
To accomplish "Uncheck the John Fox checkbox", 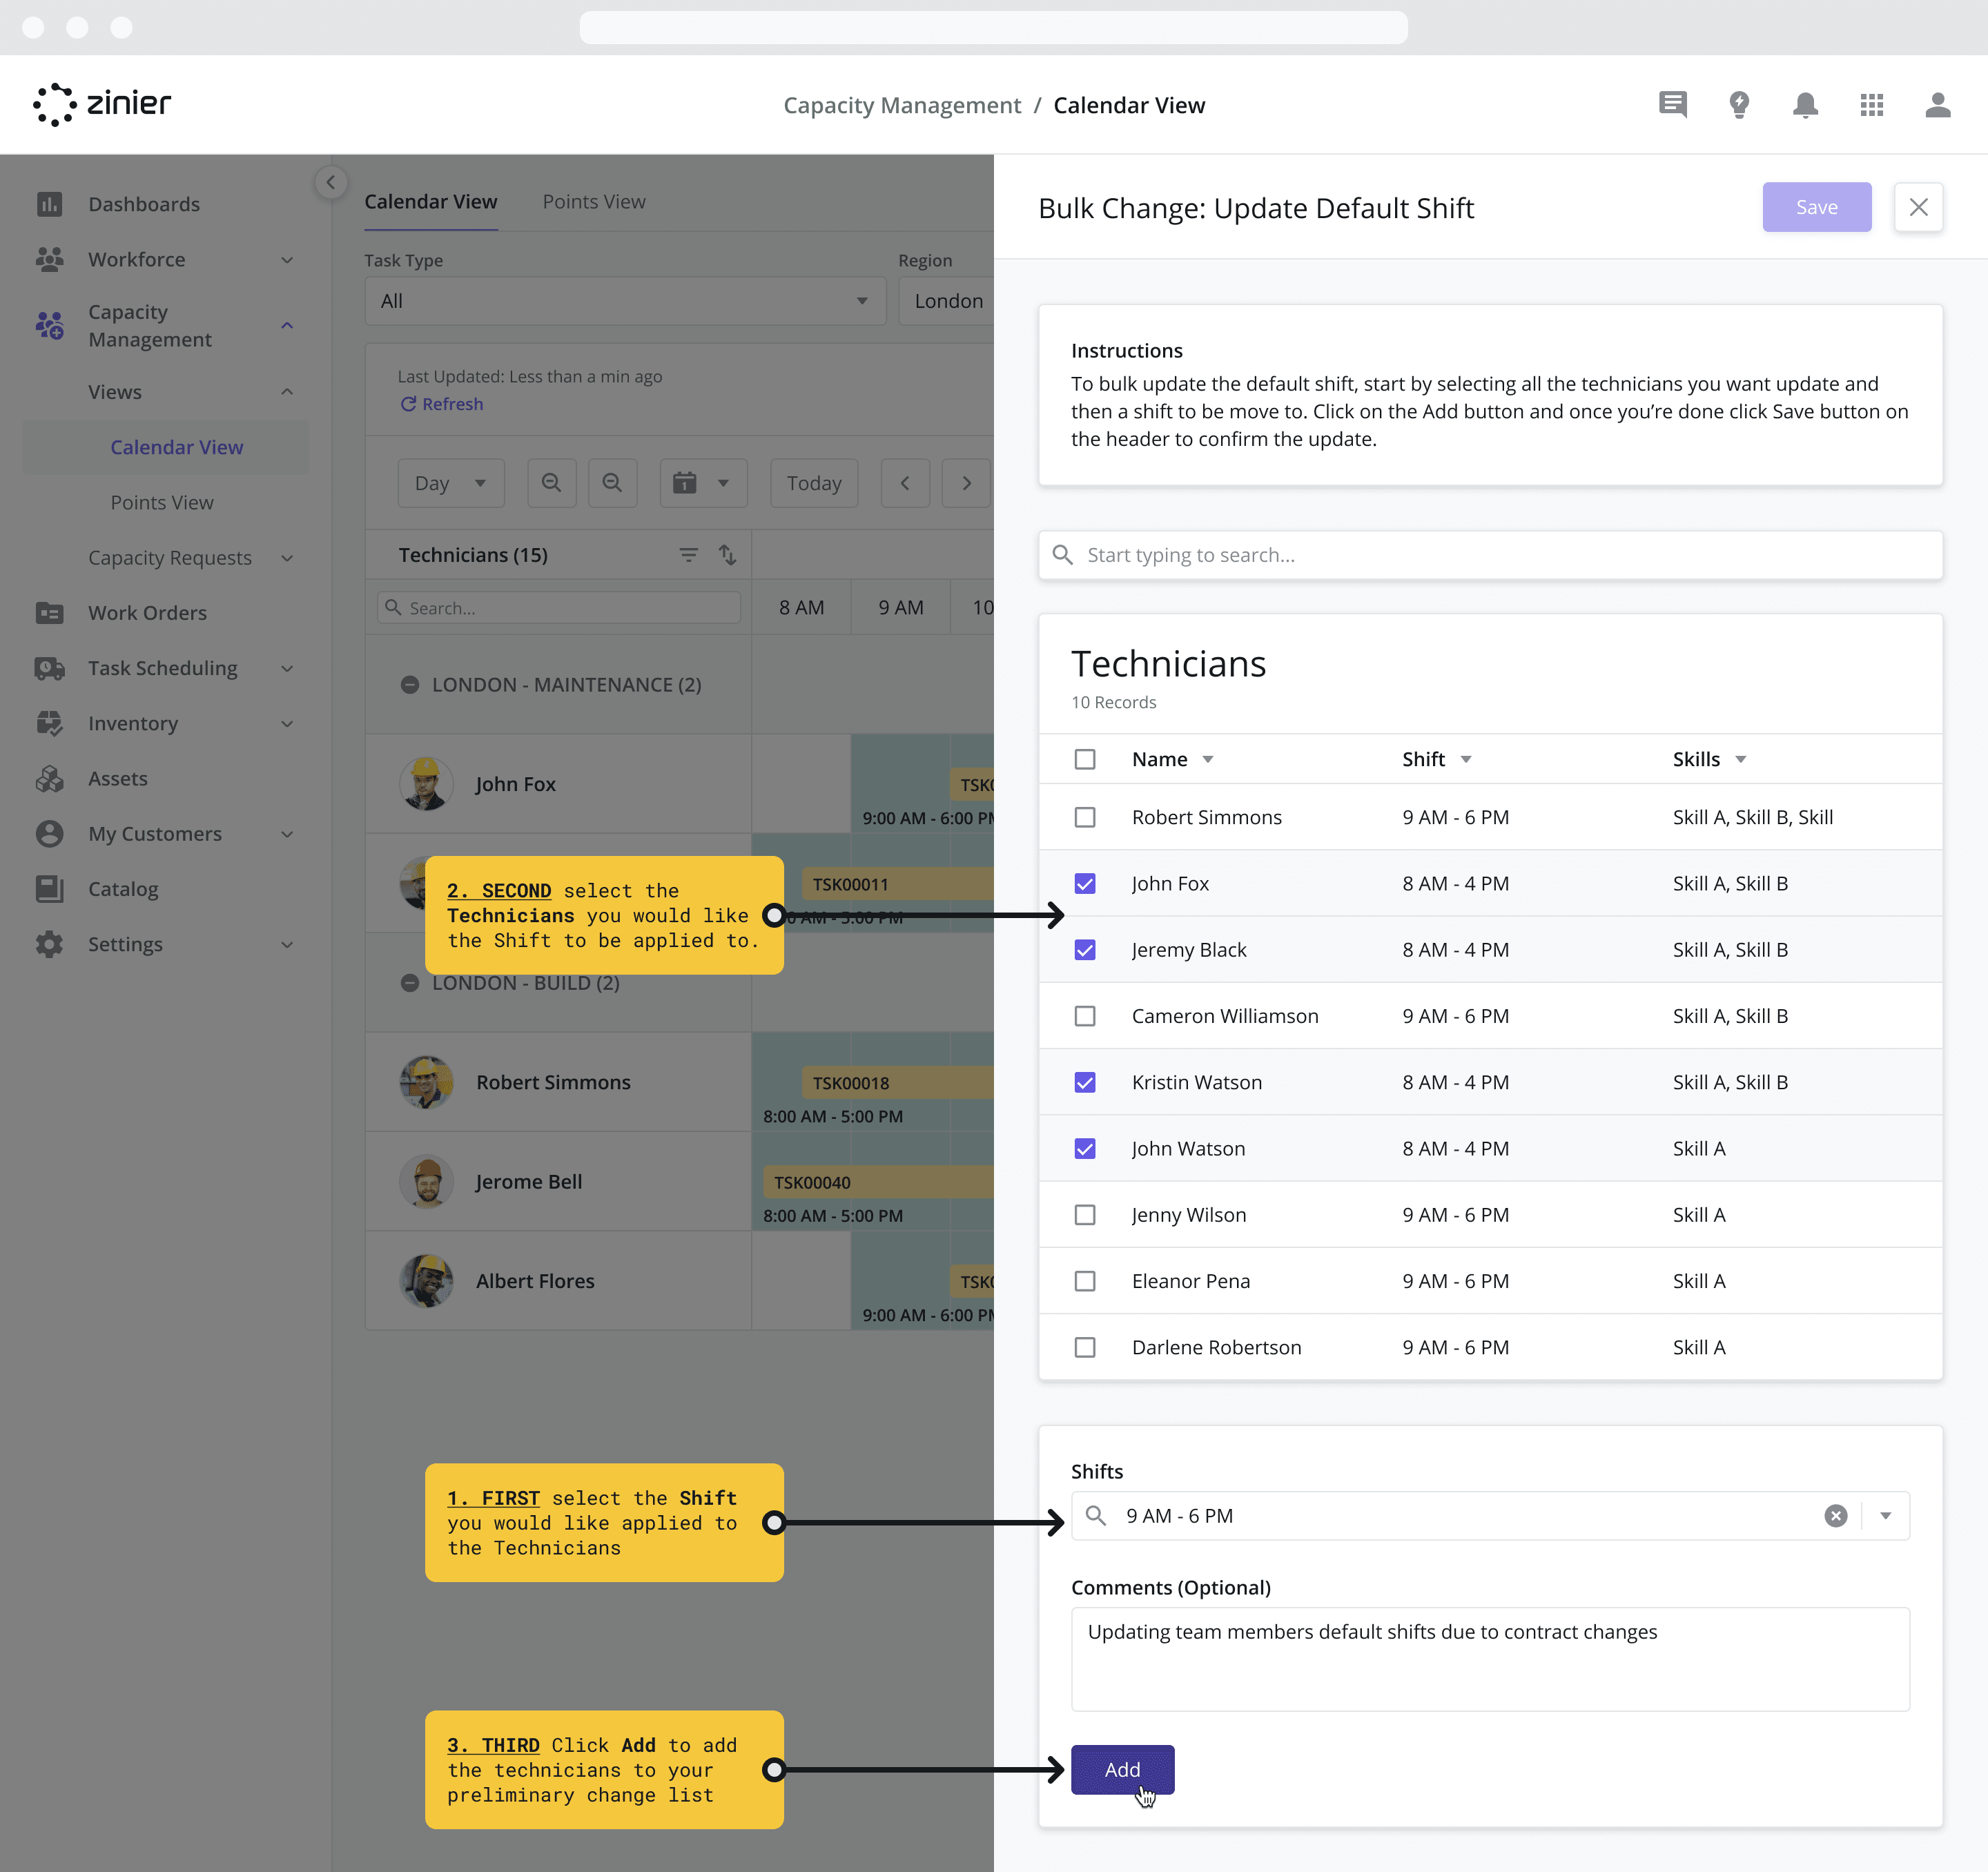I will 1085,883.
